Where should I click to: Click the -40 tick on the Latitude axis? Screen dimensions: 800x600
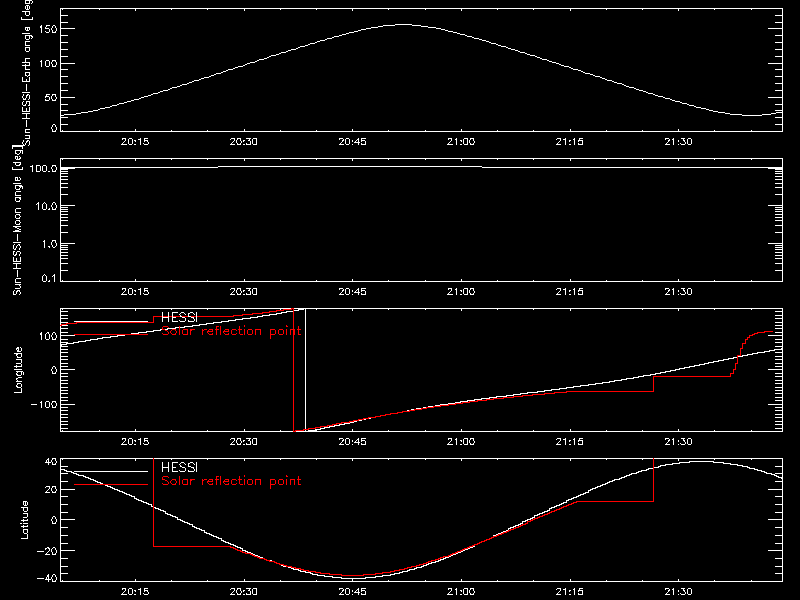pos(47,579)
